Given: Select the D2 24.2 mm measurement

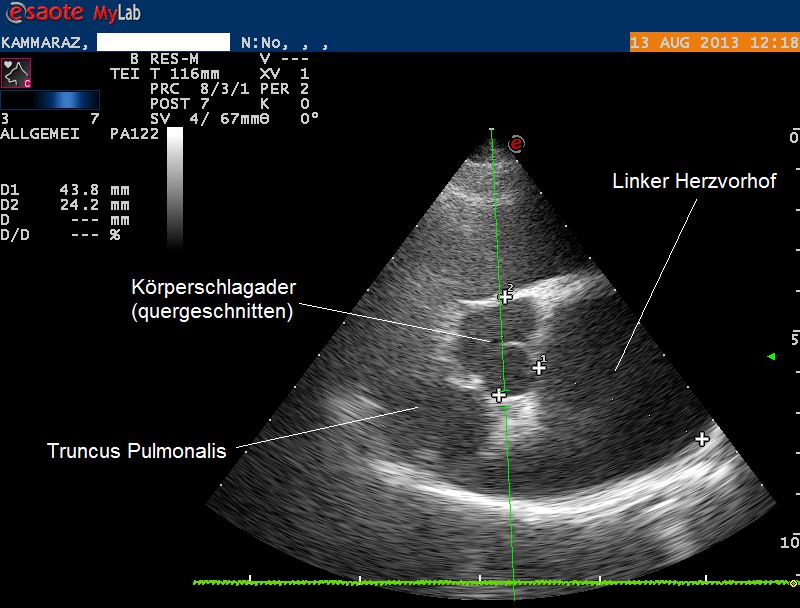Looking at the screenshot, I should click(x=67, y=205).
